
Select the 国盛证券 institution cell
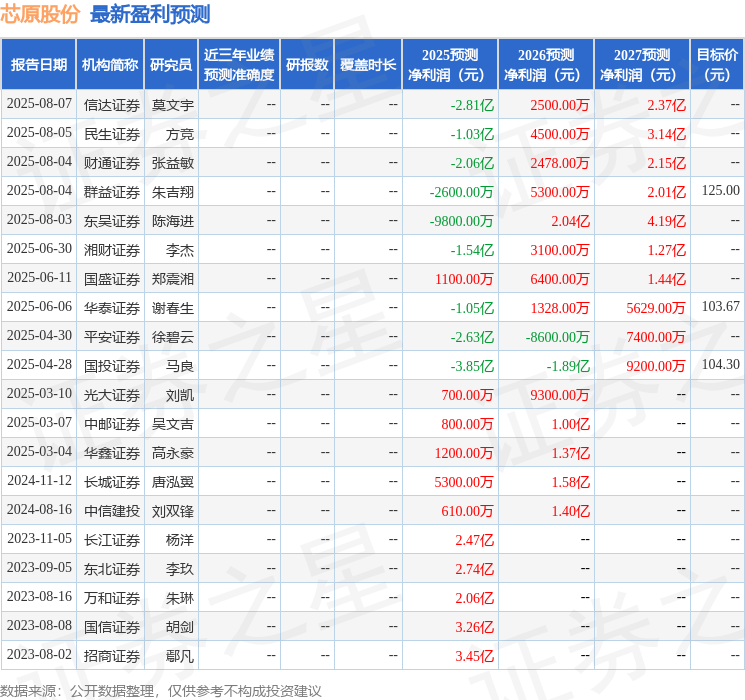point(112,279)
